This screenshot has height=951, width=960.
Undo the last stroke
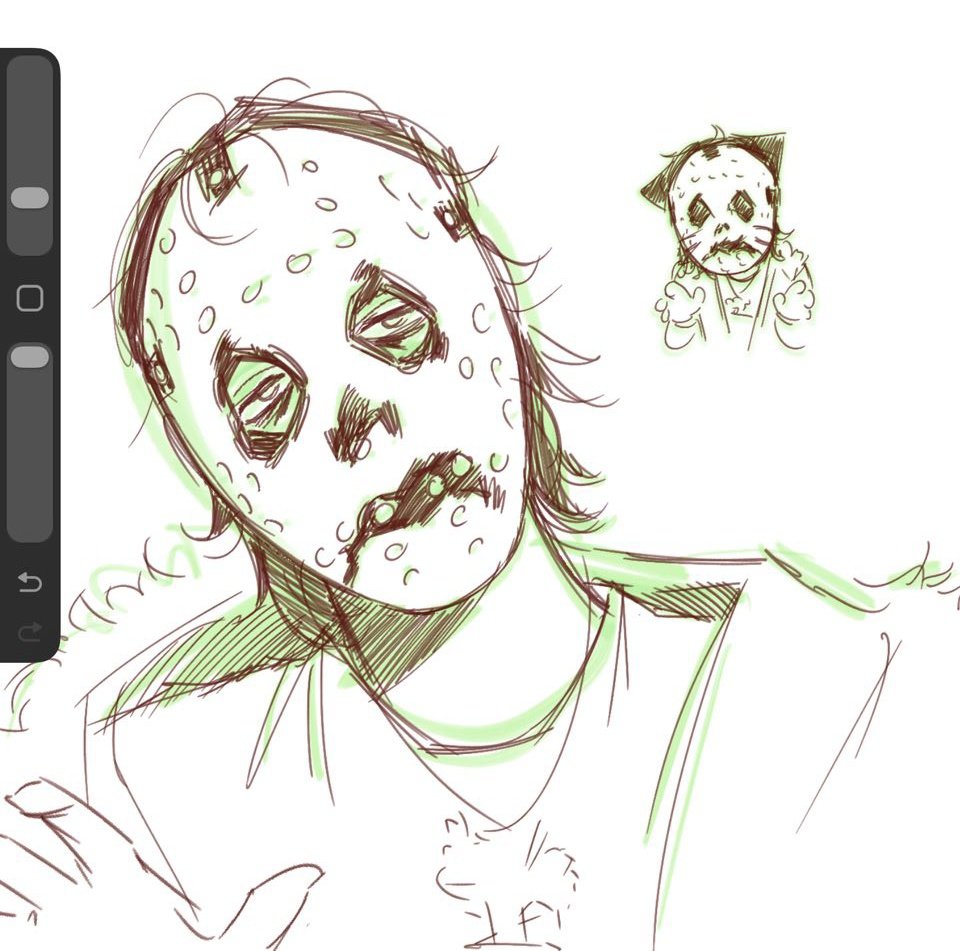[29, 582]
